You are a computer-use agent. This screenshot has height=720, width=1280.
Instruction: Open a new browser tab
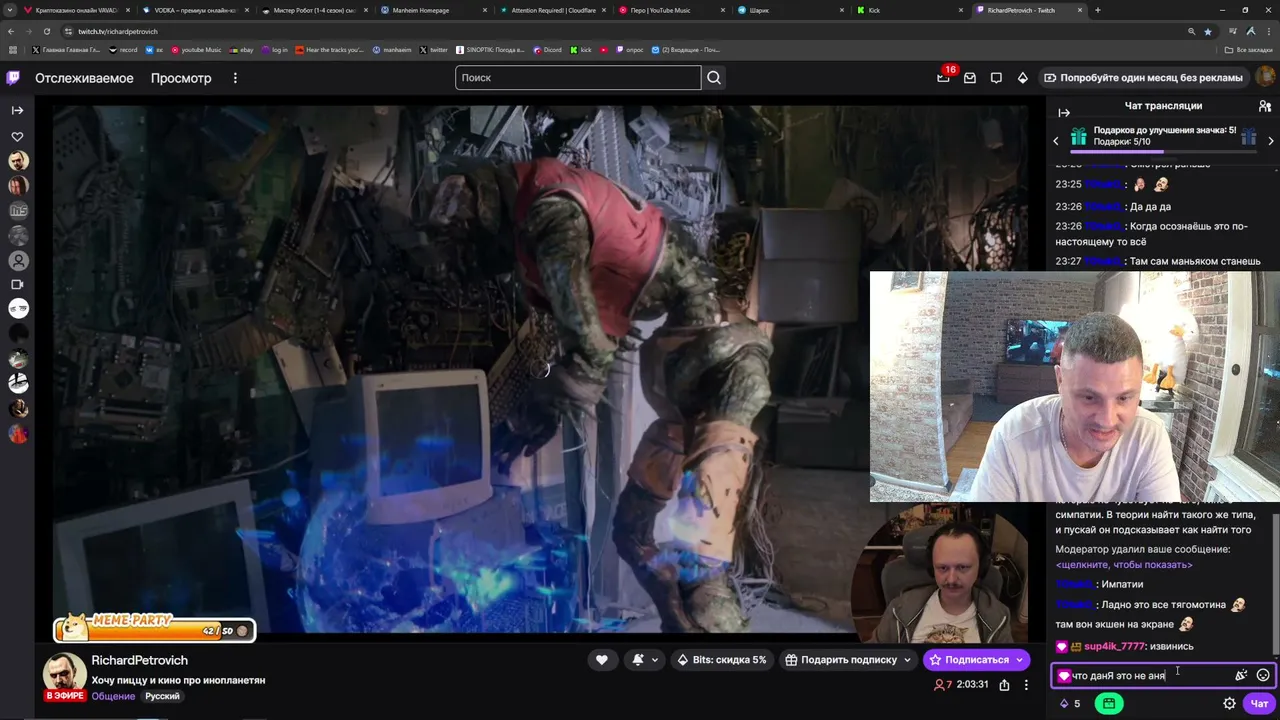click(x=1098, y=10)
